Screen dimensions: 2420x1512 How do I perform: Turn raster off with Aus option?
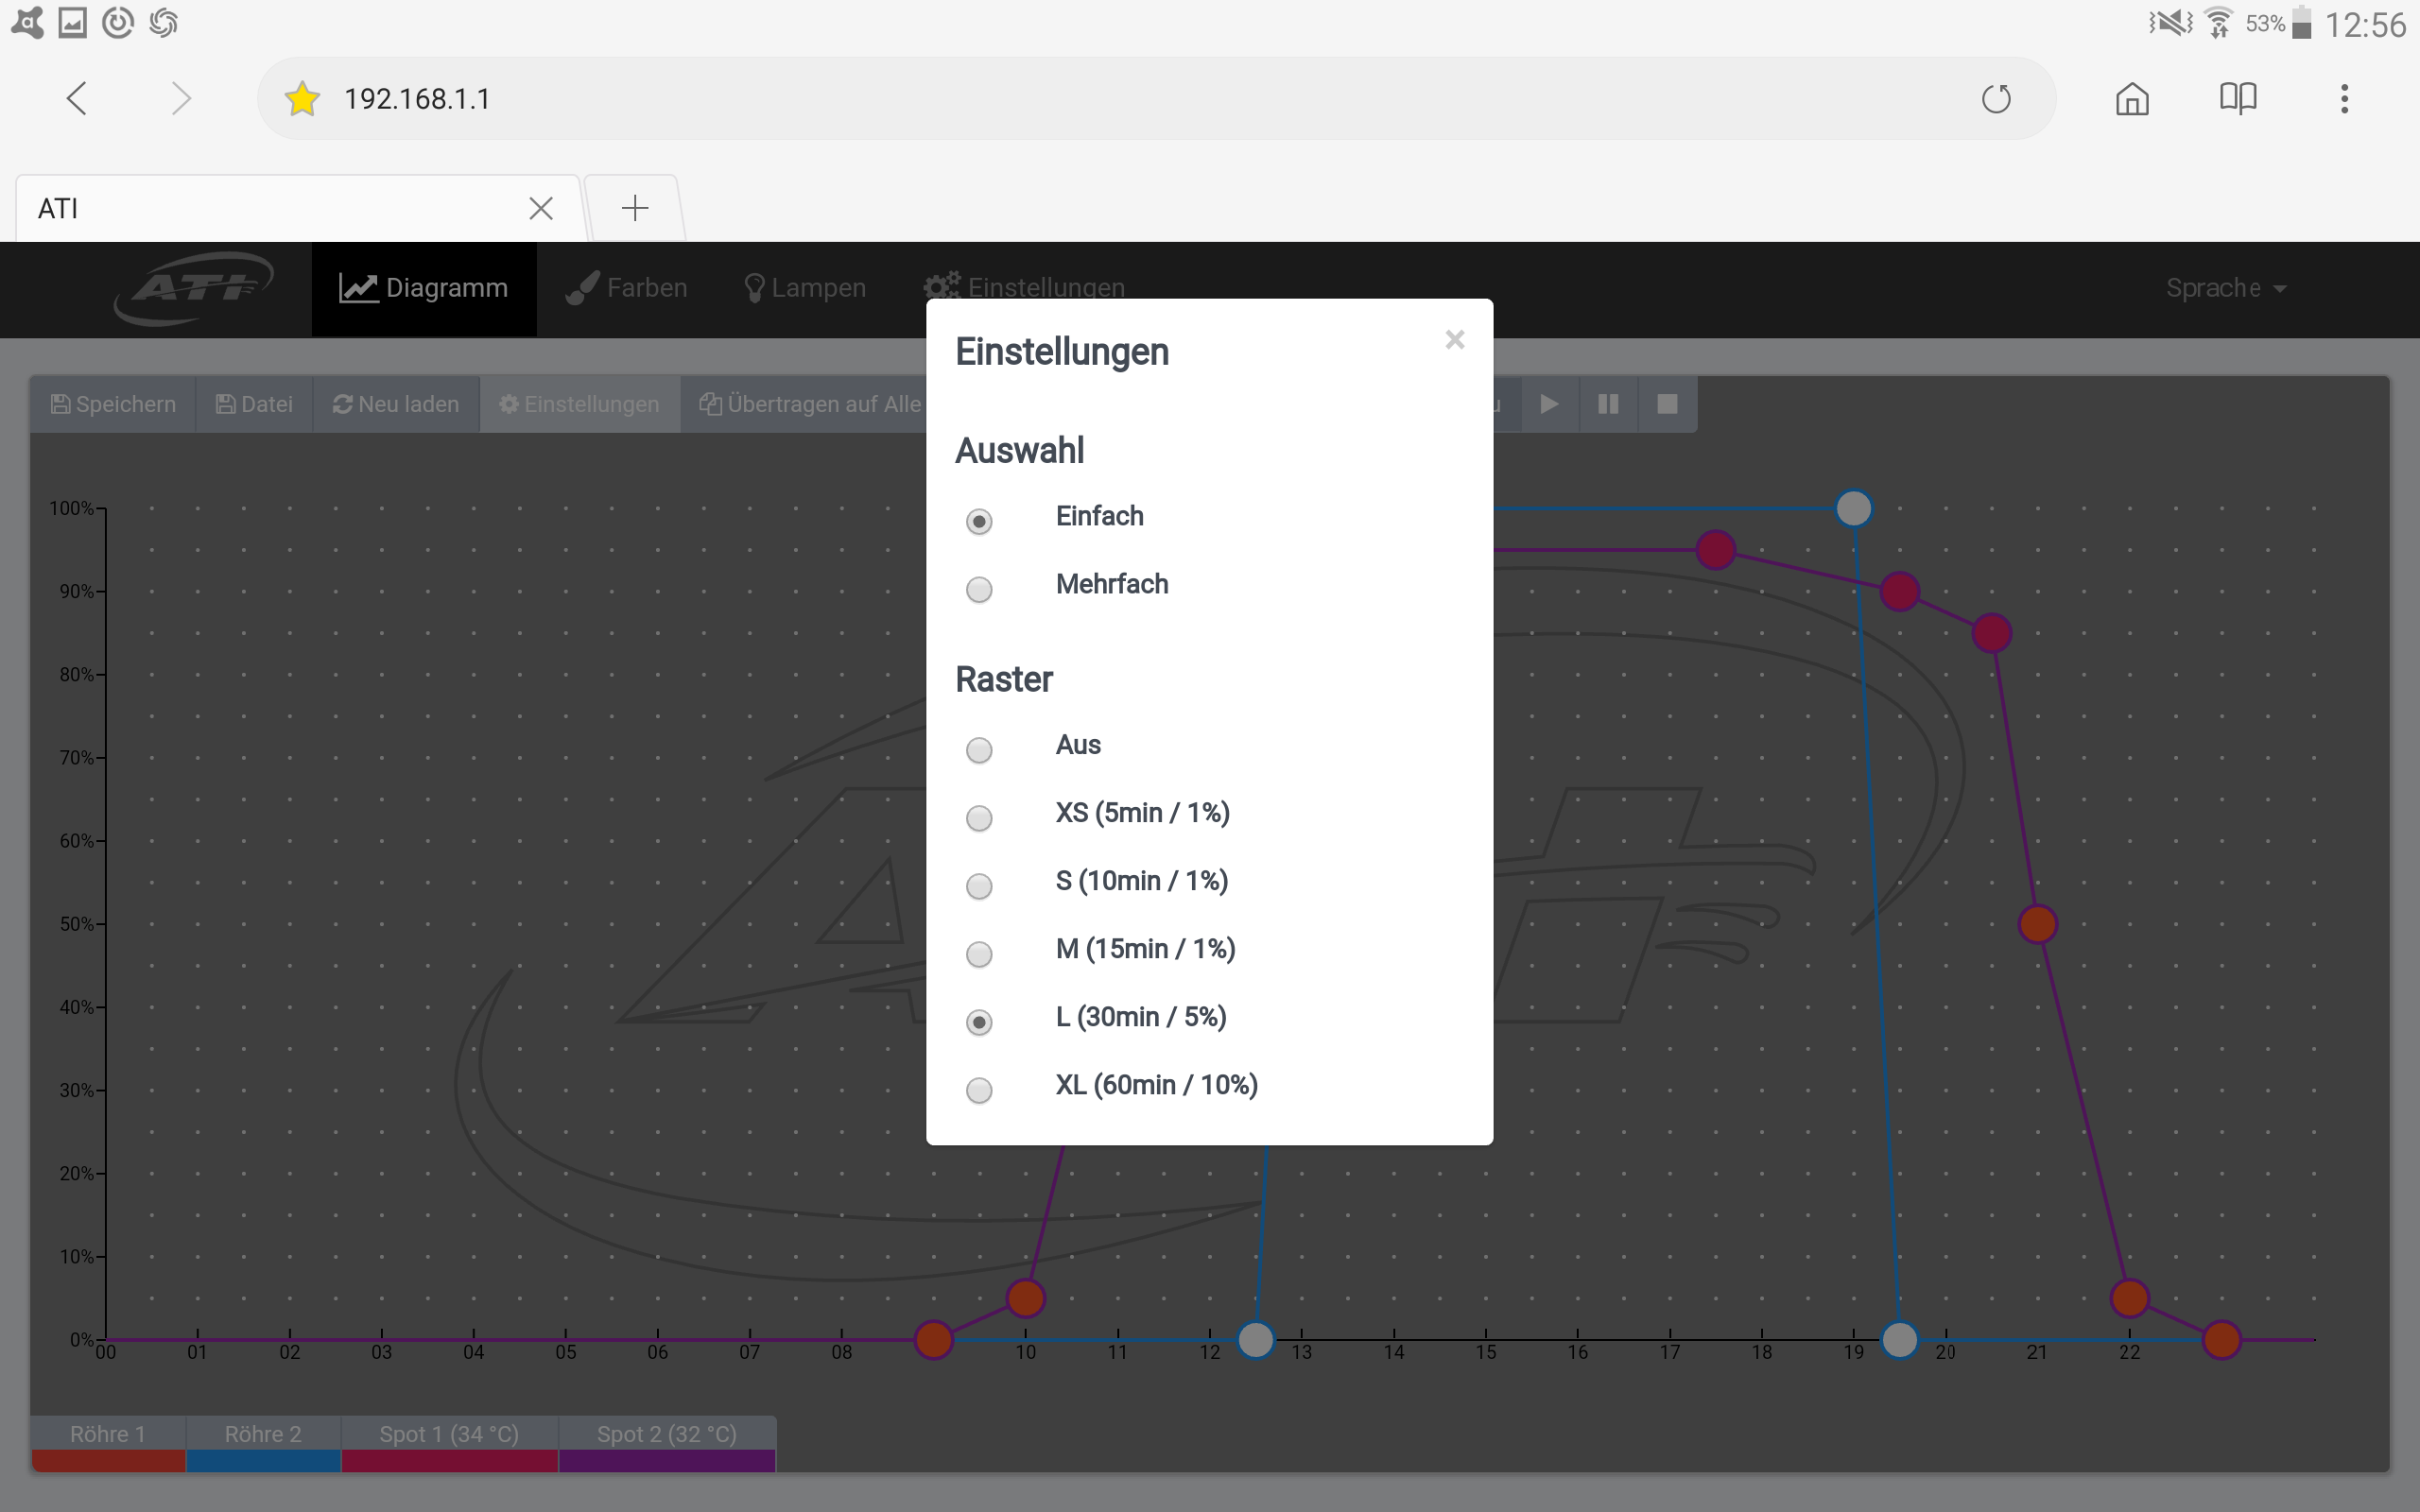pyautogui.click(x=979, y=750)
